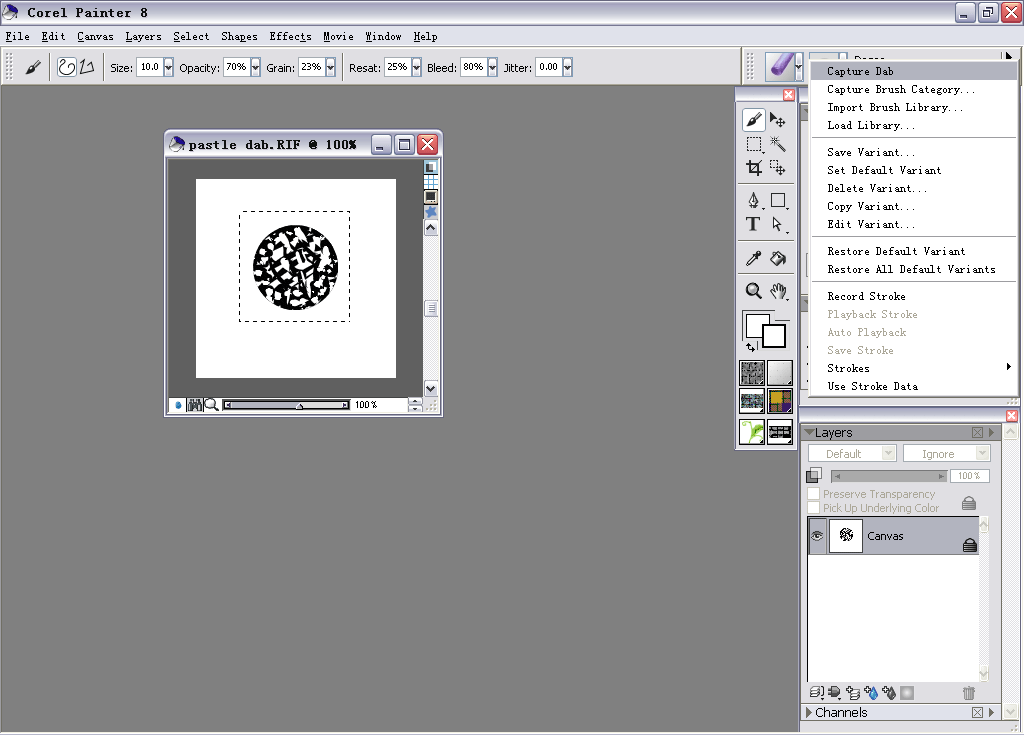This screenshot has height=736, width=1024.
Task: Activate the Crop tool
Action: (x=754, y=168)
